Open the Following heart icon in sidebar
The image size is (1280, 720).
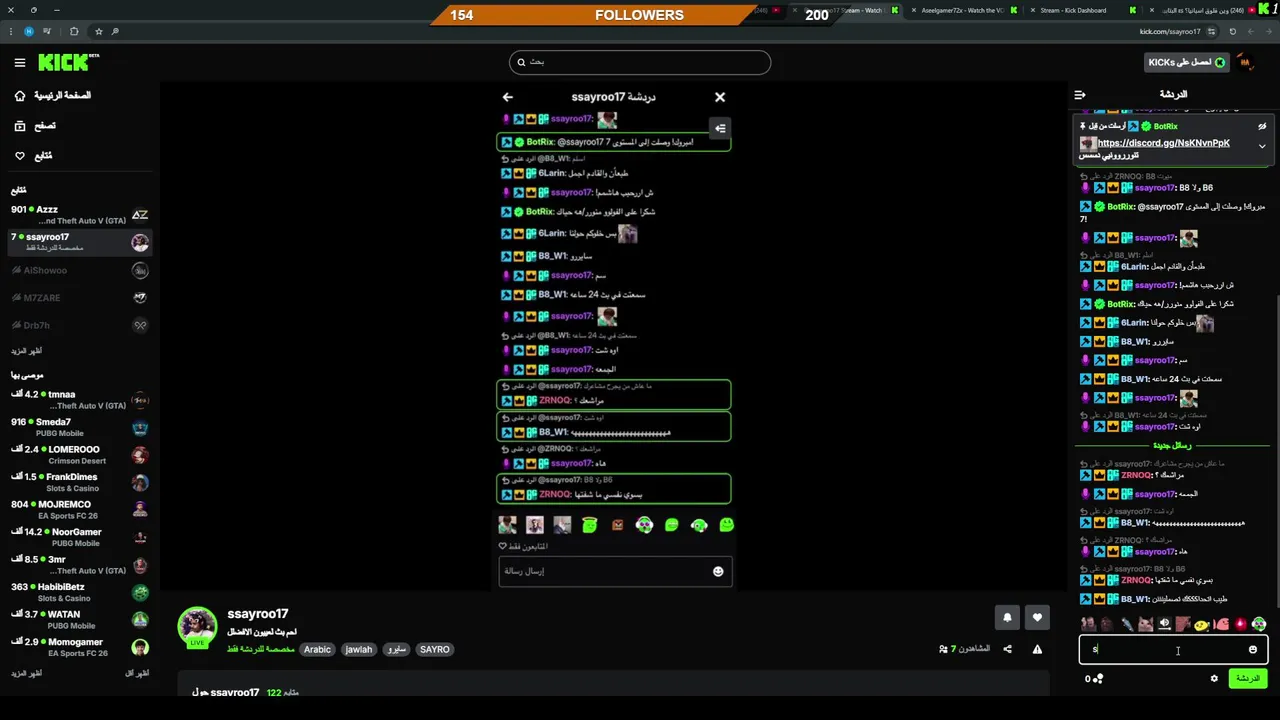20,156
